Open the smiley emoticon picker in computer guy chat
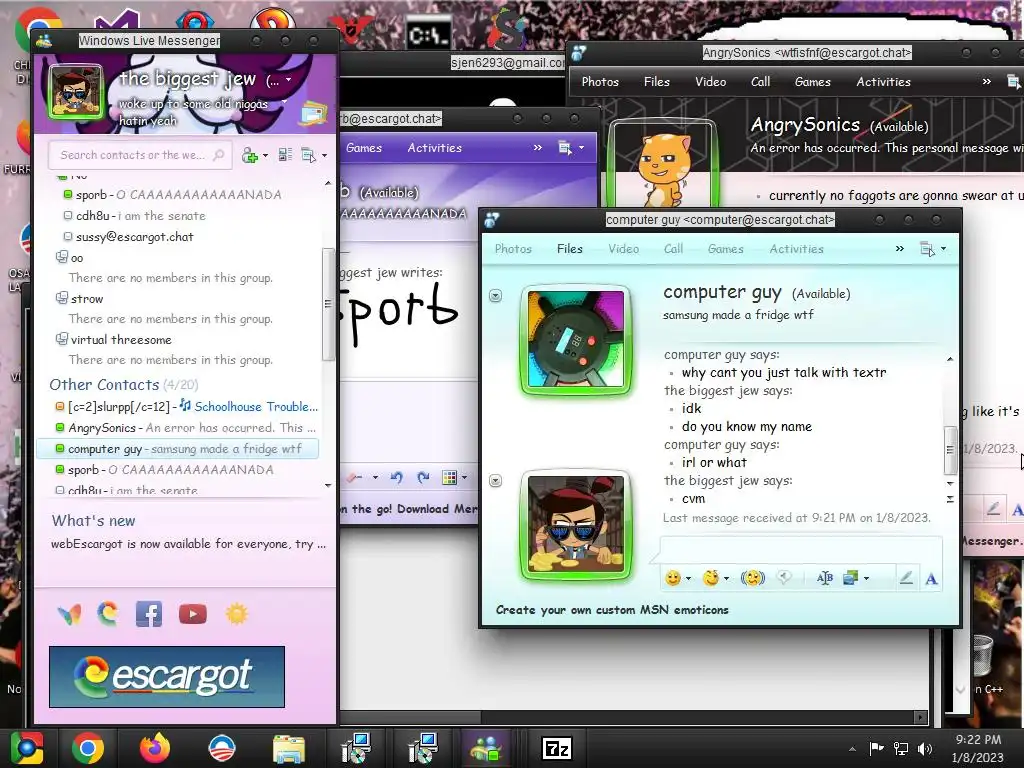1024x768 pixels. [673, 577]
